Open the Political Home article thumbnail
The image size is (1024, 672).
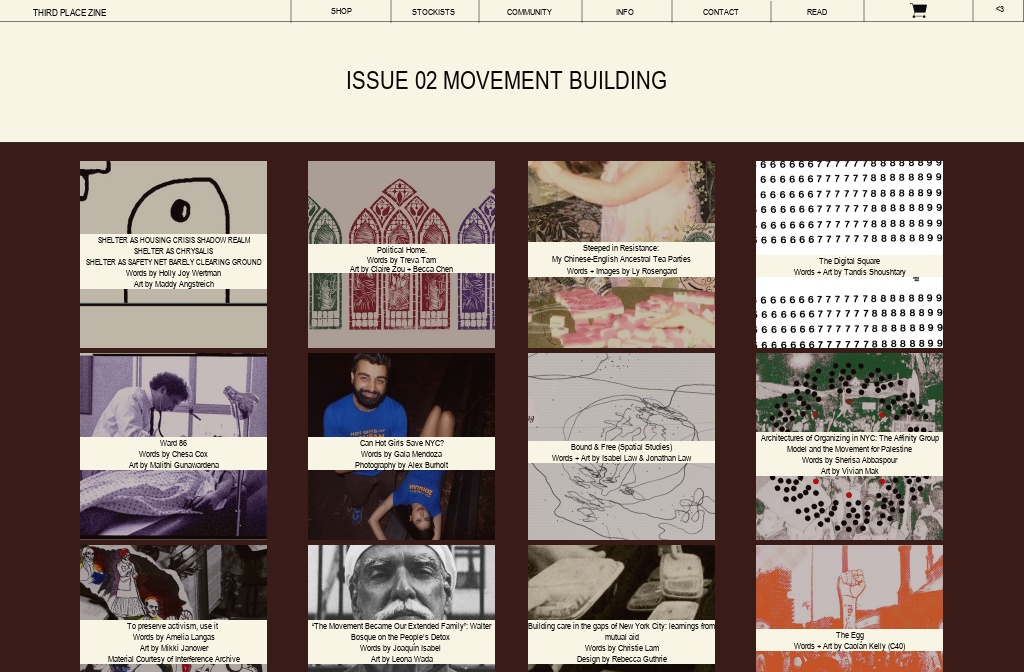tap(401, 255)
